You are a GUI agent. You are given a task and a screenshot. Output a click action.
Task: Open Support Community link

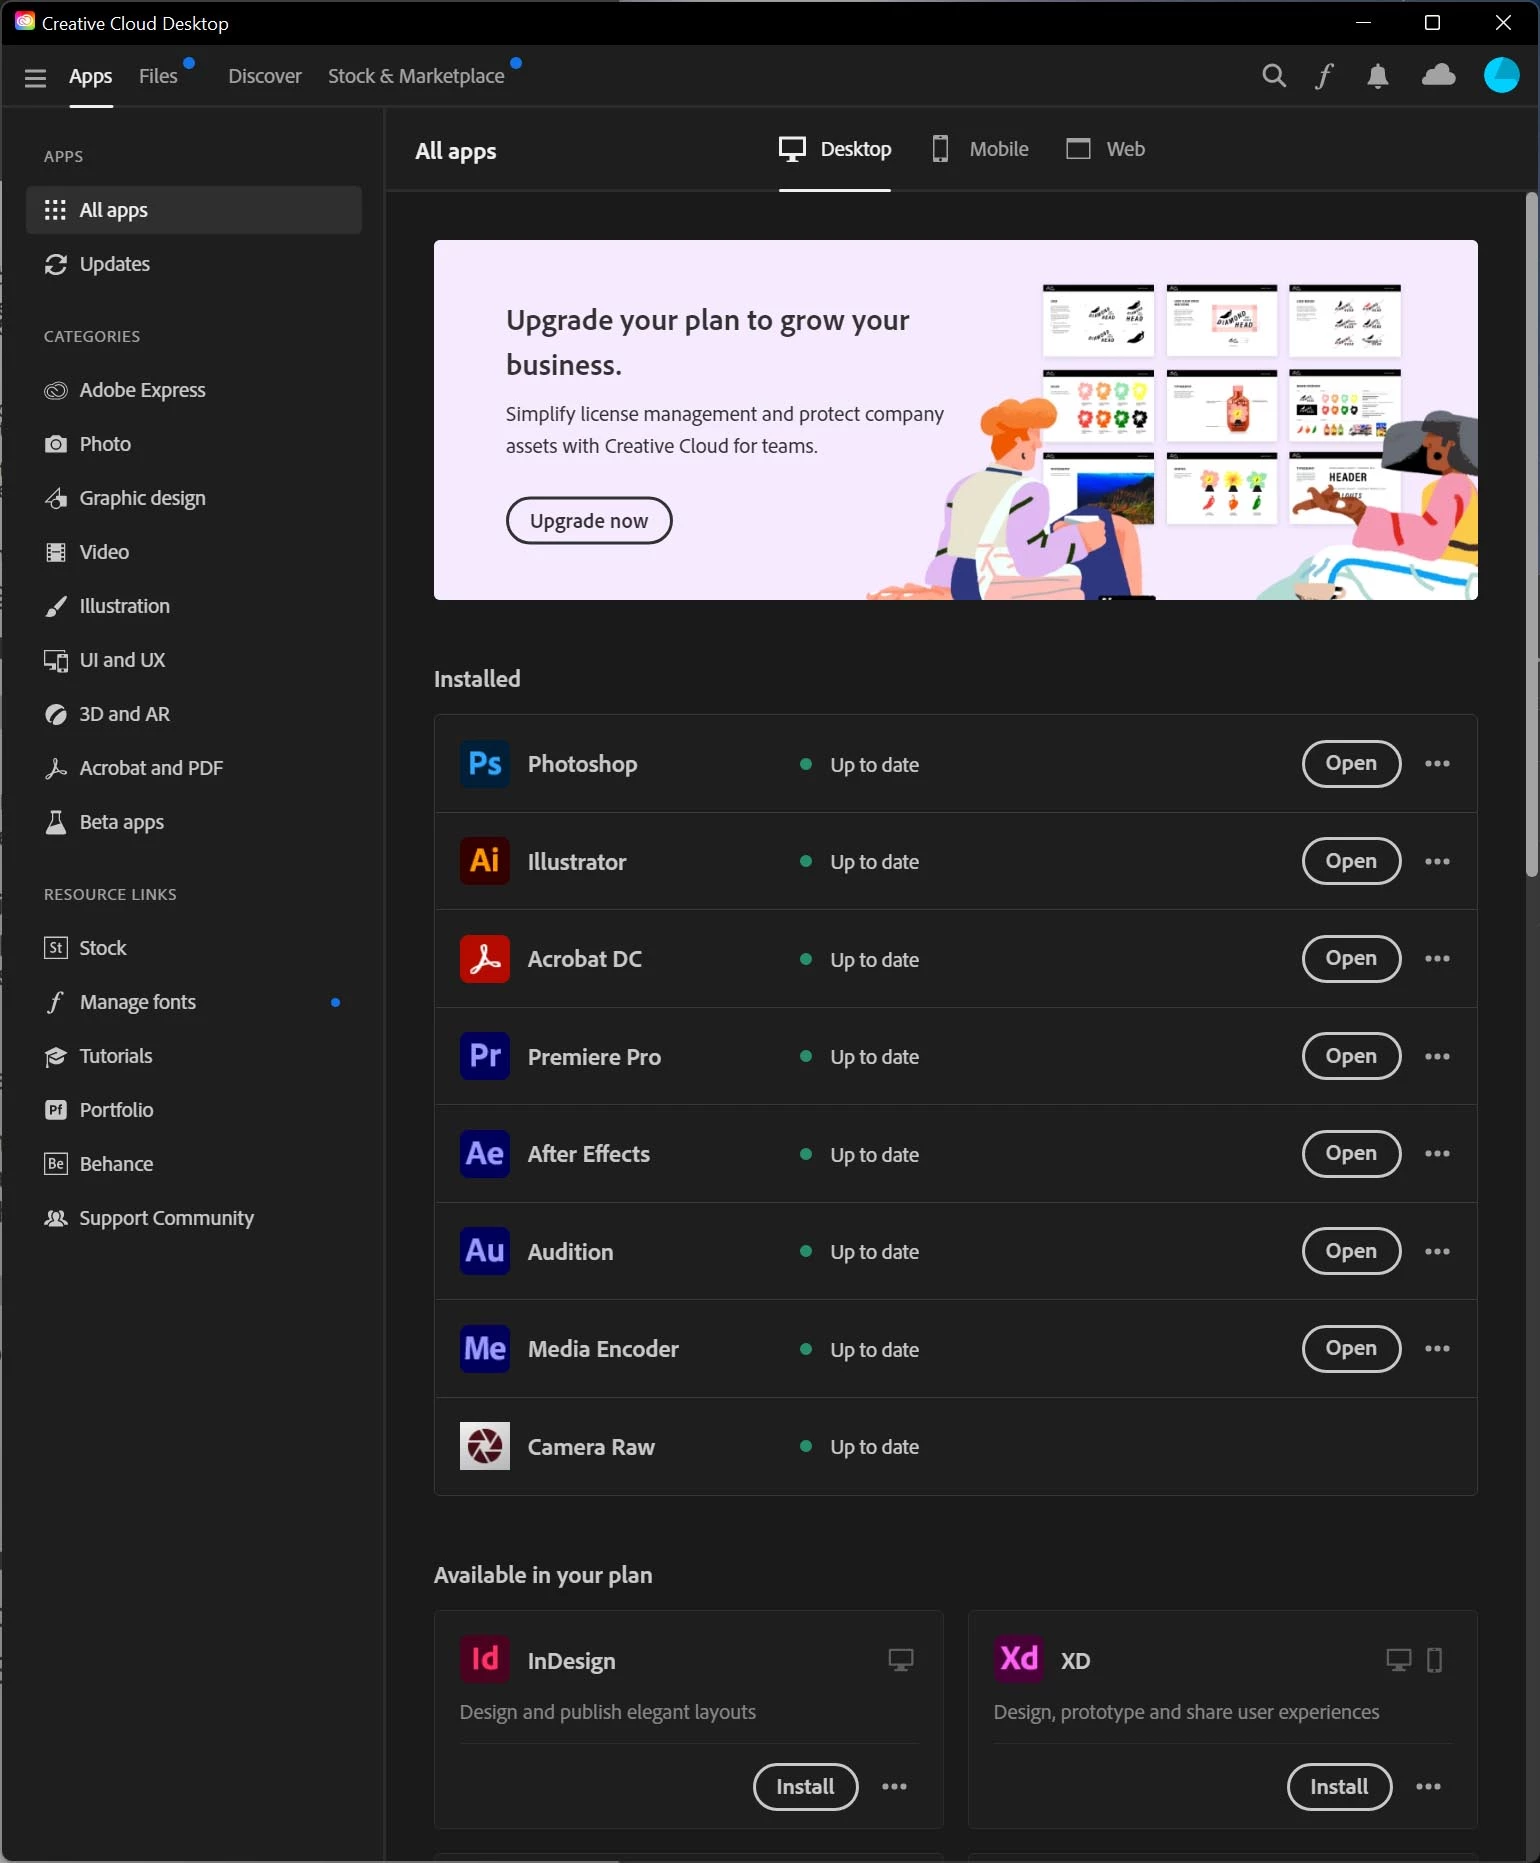[194, 1218]
